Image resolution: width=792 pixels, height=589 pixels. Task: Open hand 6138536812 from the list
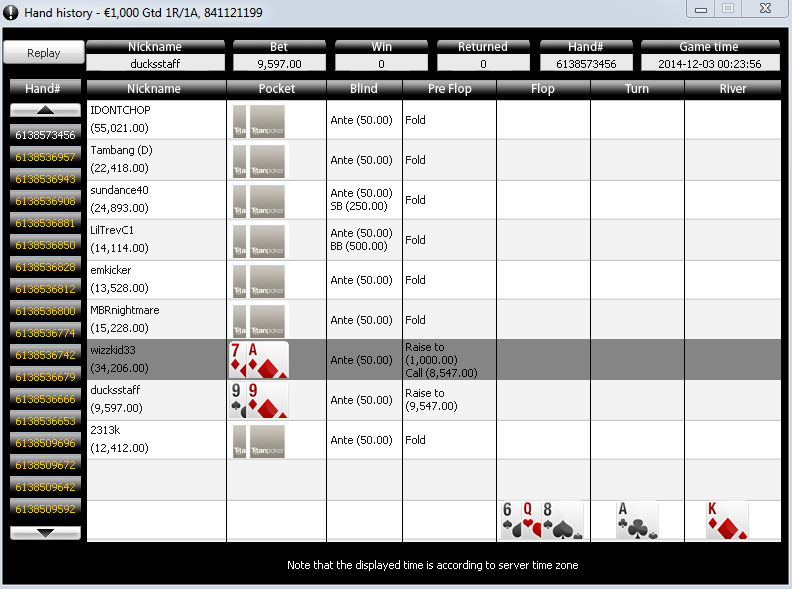(45, 289)
